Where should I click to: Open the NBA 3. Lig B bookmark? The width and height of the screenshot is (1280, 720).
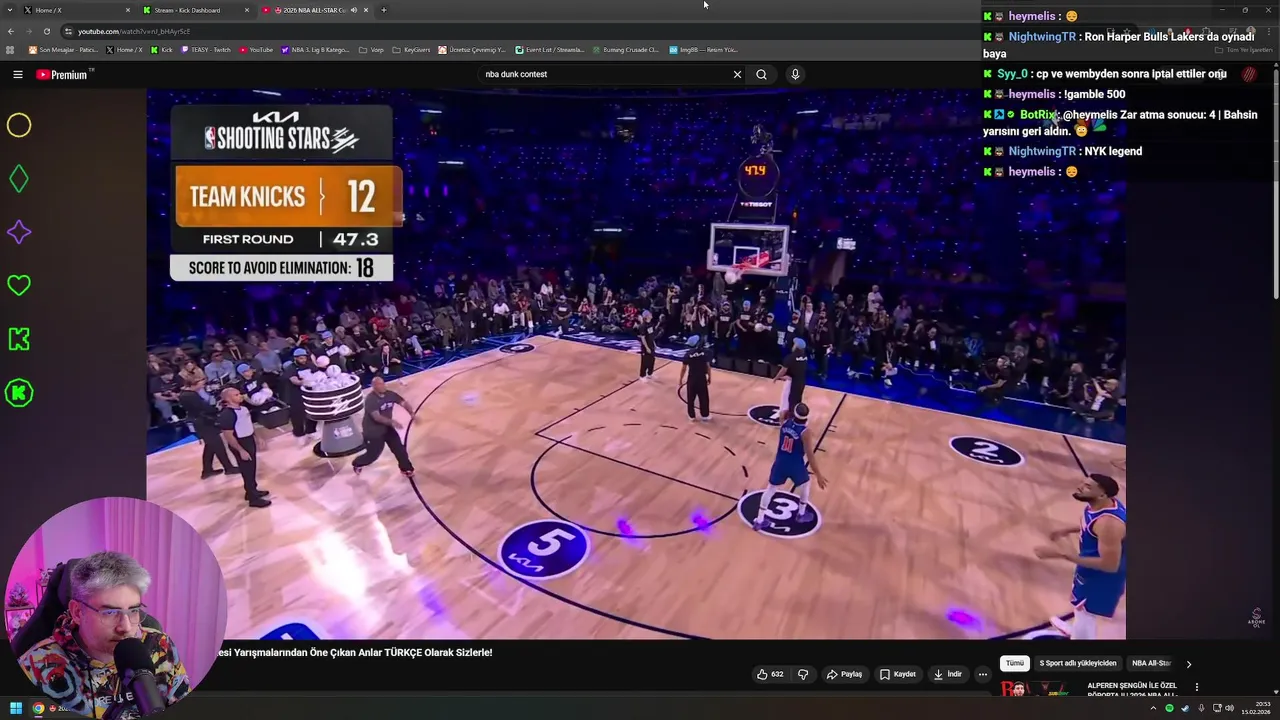click(x=316, y=50)
